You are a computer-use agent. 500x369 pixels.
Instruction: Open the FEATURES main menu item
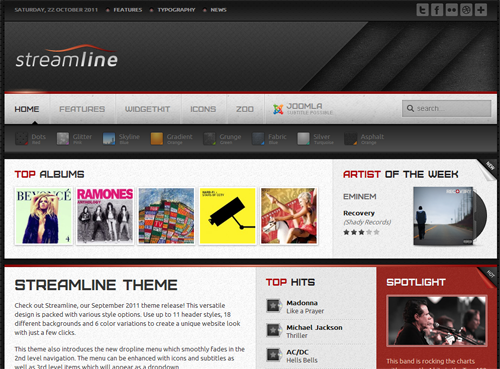pos(82,109)
